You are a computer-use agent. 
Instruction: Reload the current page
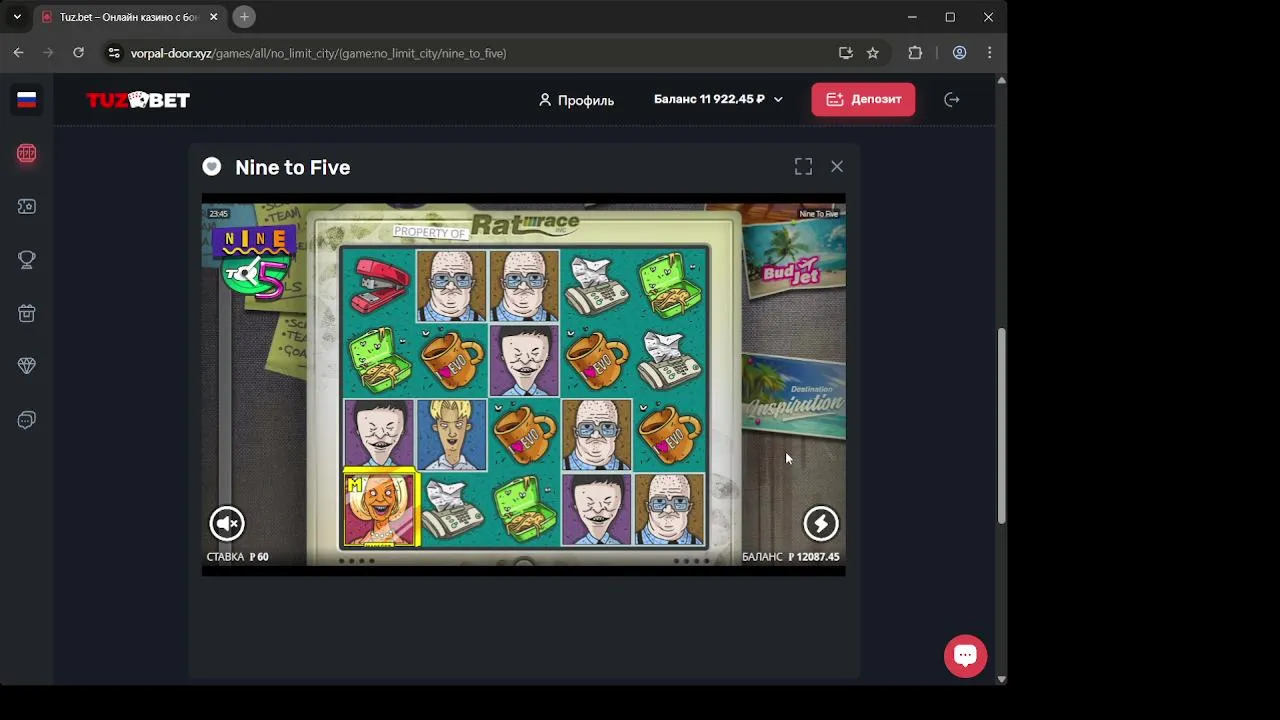pos(78,53)
